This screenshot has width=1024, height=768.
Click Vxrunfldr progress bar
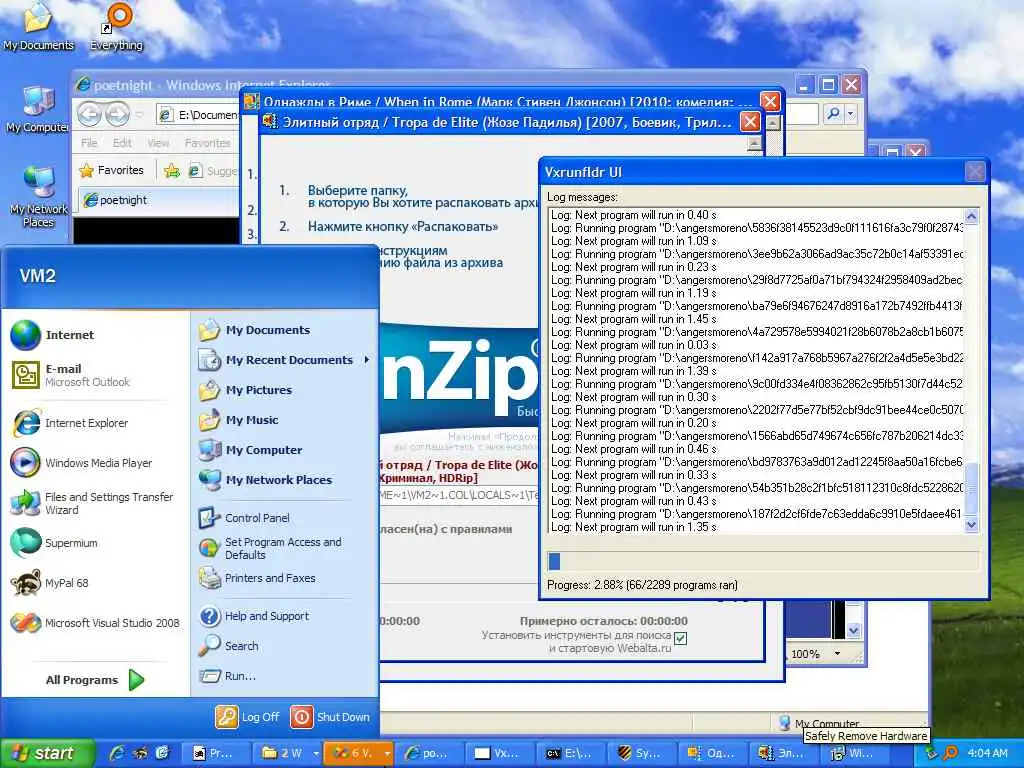pos(762,561)
